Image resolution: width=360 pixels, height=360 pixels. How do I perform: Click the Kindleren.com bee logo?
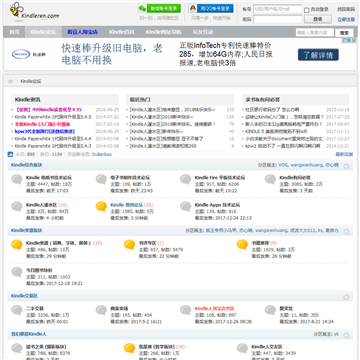coord(33,12)
